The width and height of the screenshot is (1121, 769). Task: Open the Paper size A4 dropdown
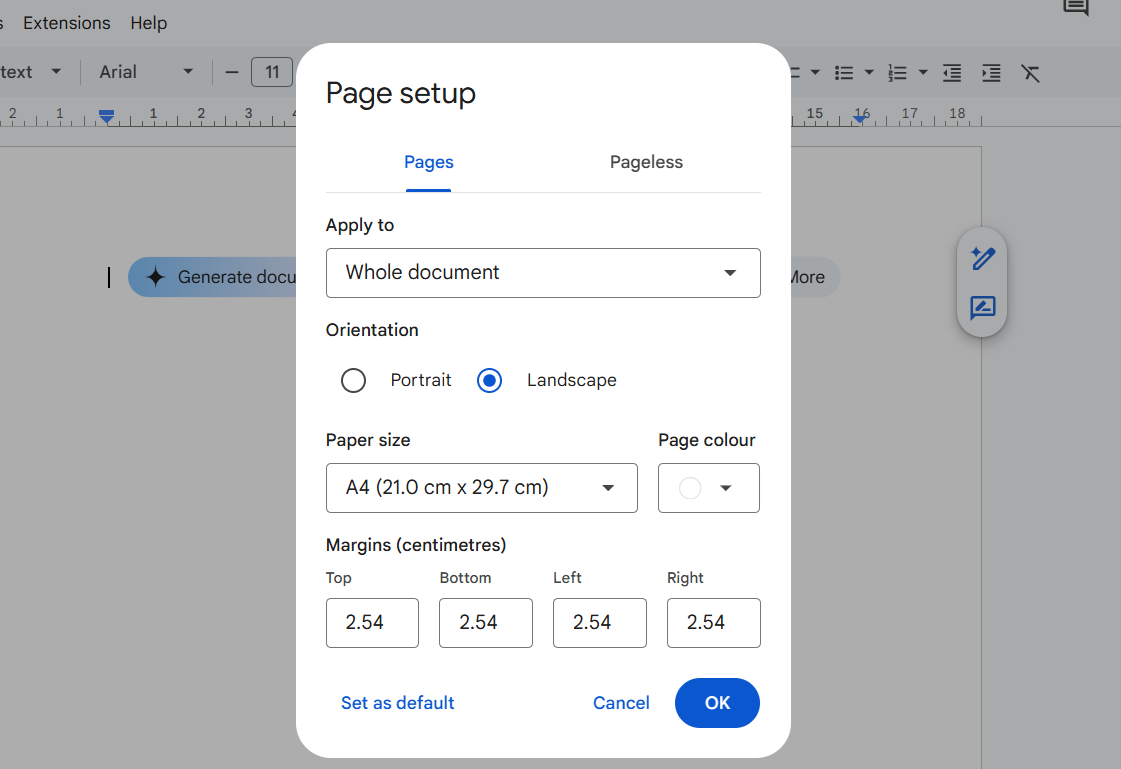(481, 488)
